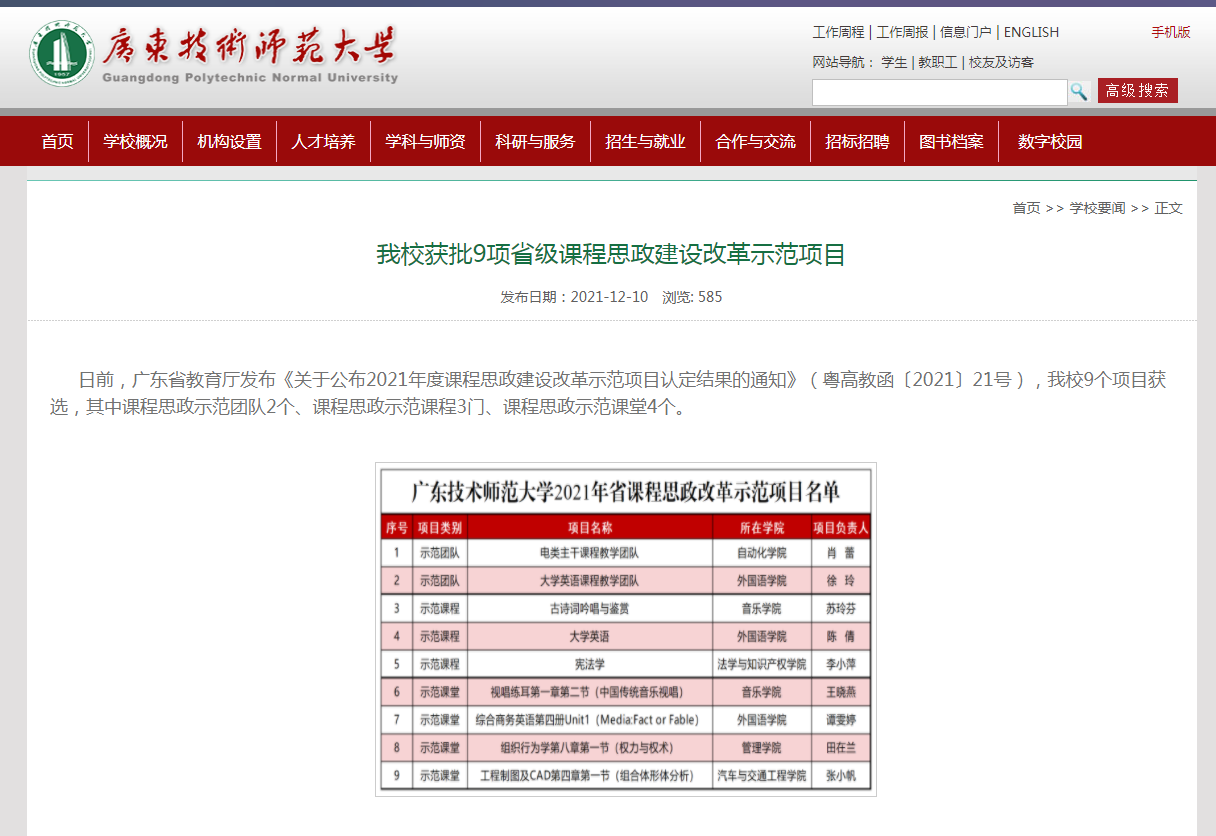This screenshot has height=836, width=1216.
Task: Click 学校要闻 in the breadcrumb
Action: (1097, 208)
